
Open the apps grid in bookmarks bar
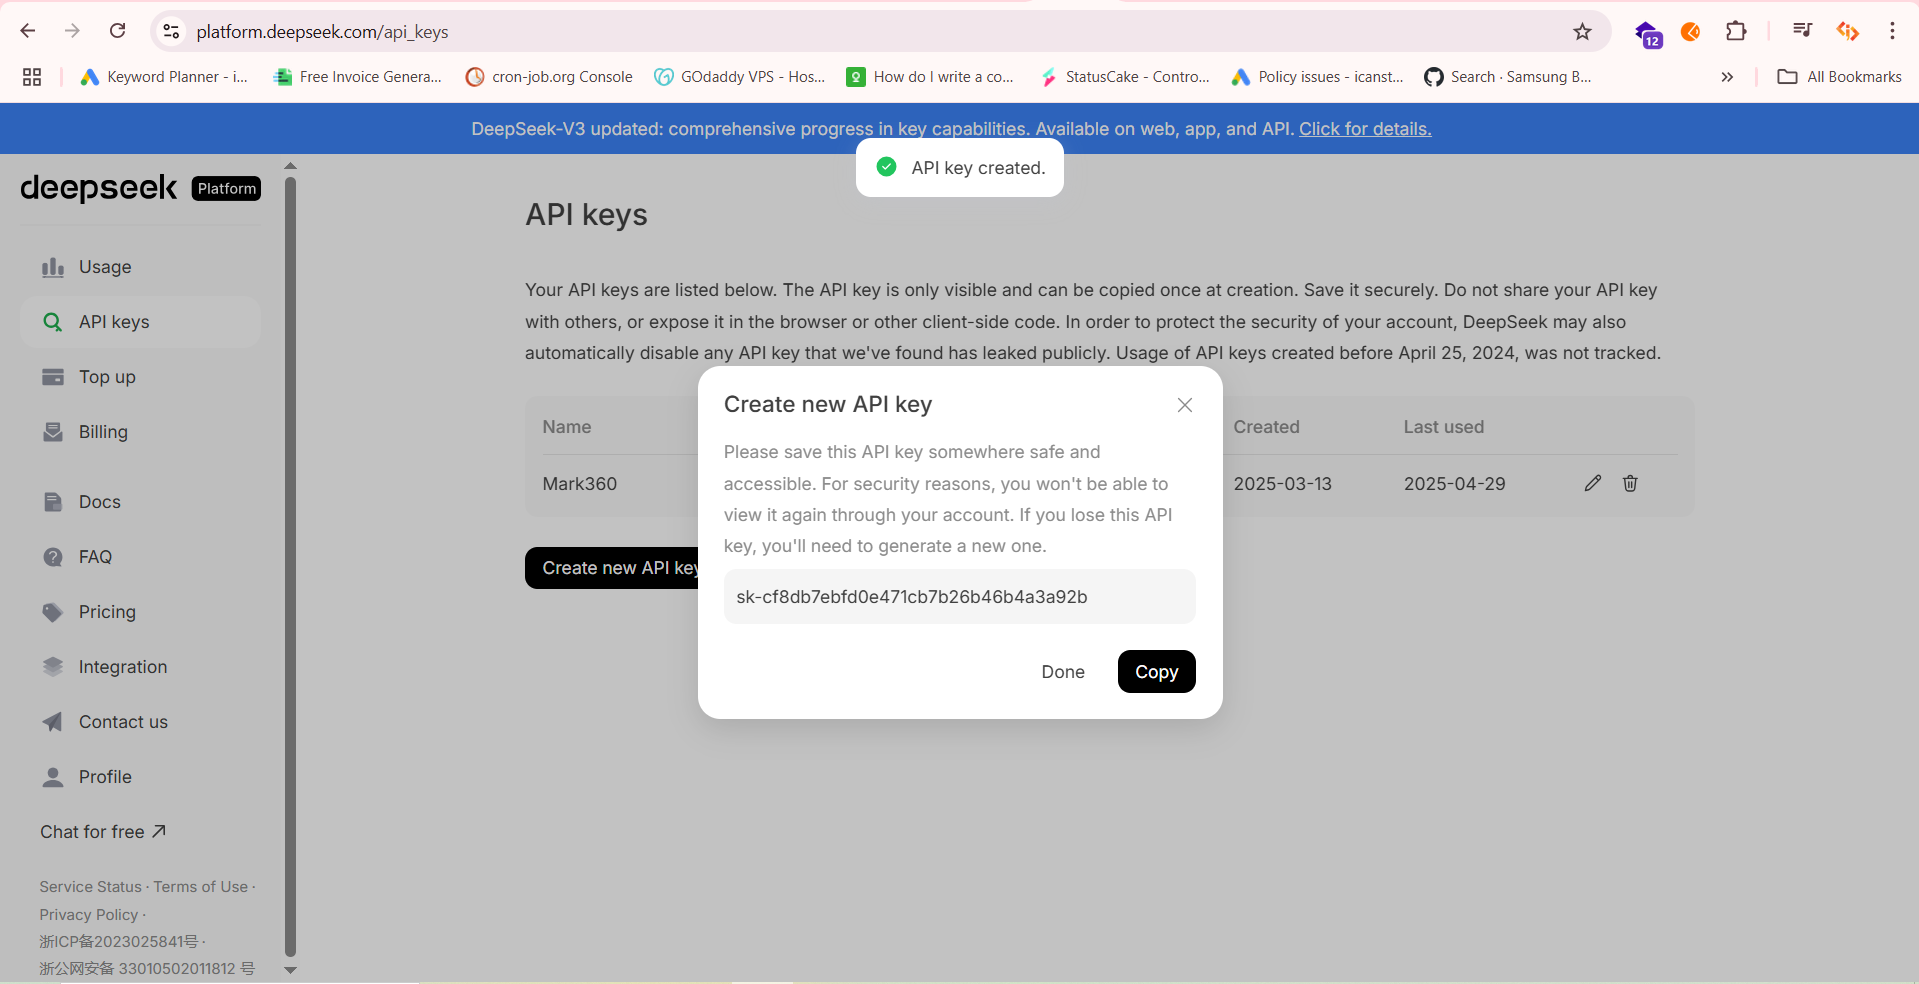32,77
